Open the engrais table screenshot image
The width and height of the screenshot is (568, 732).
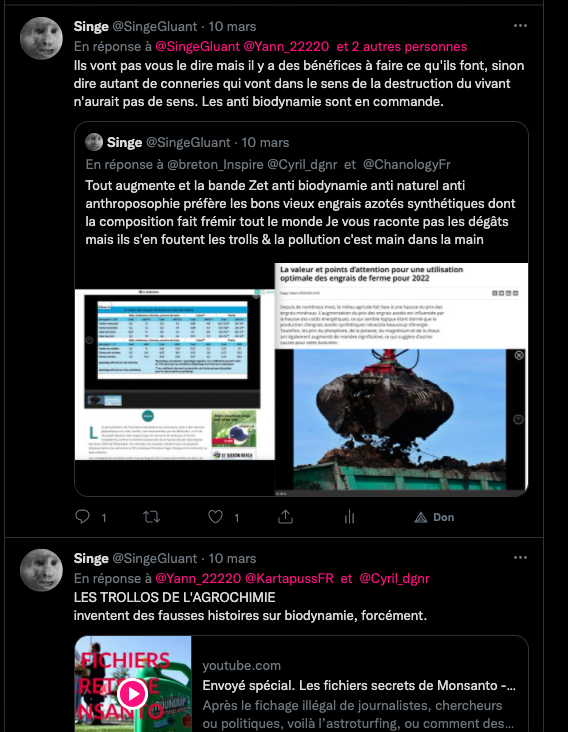click(175, 374)
